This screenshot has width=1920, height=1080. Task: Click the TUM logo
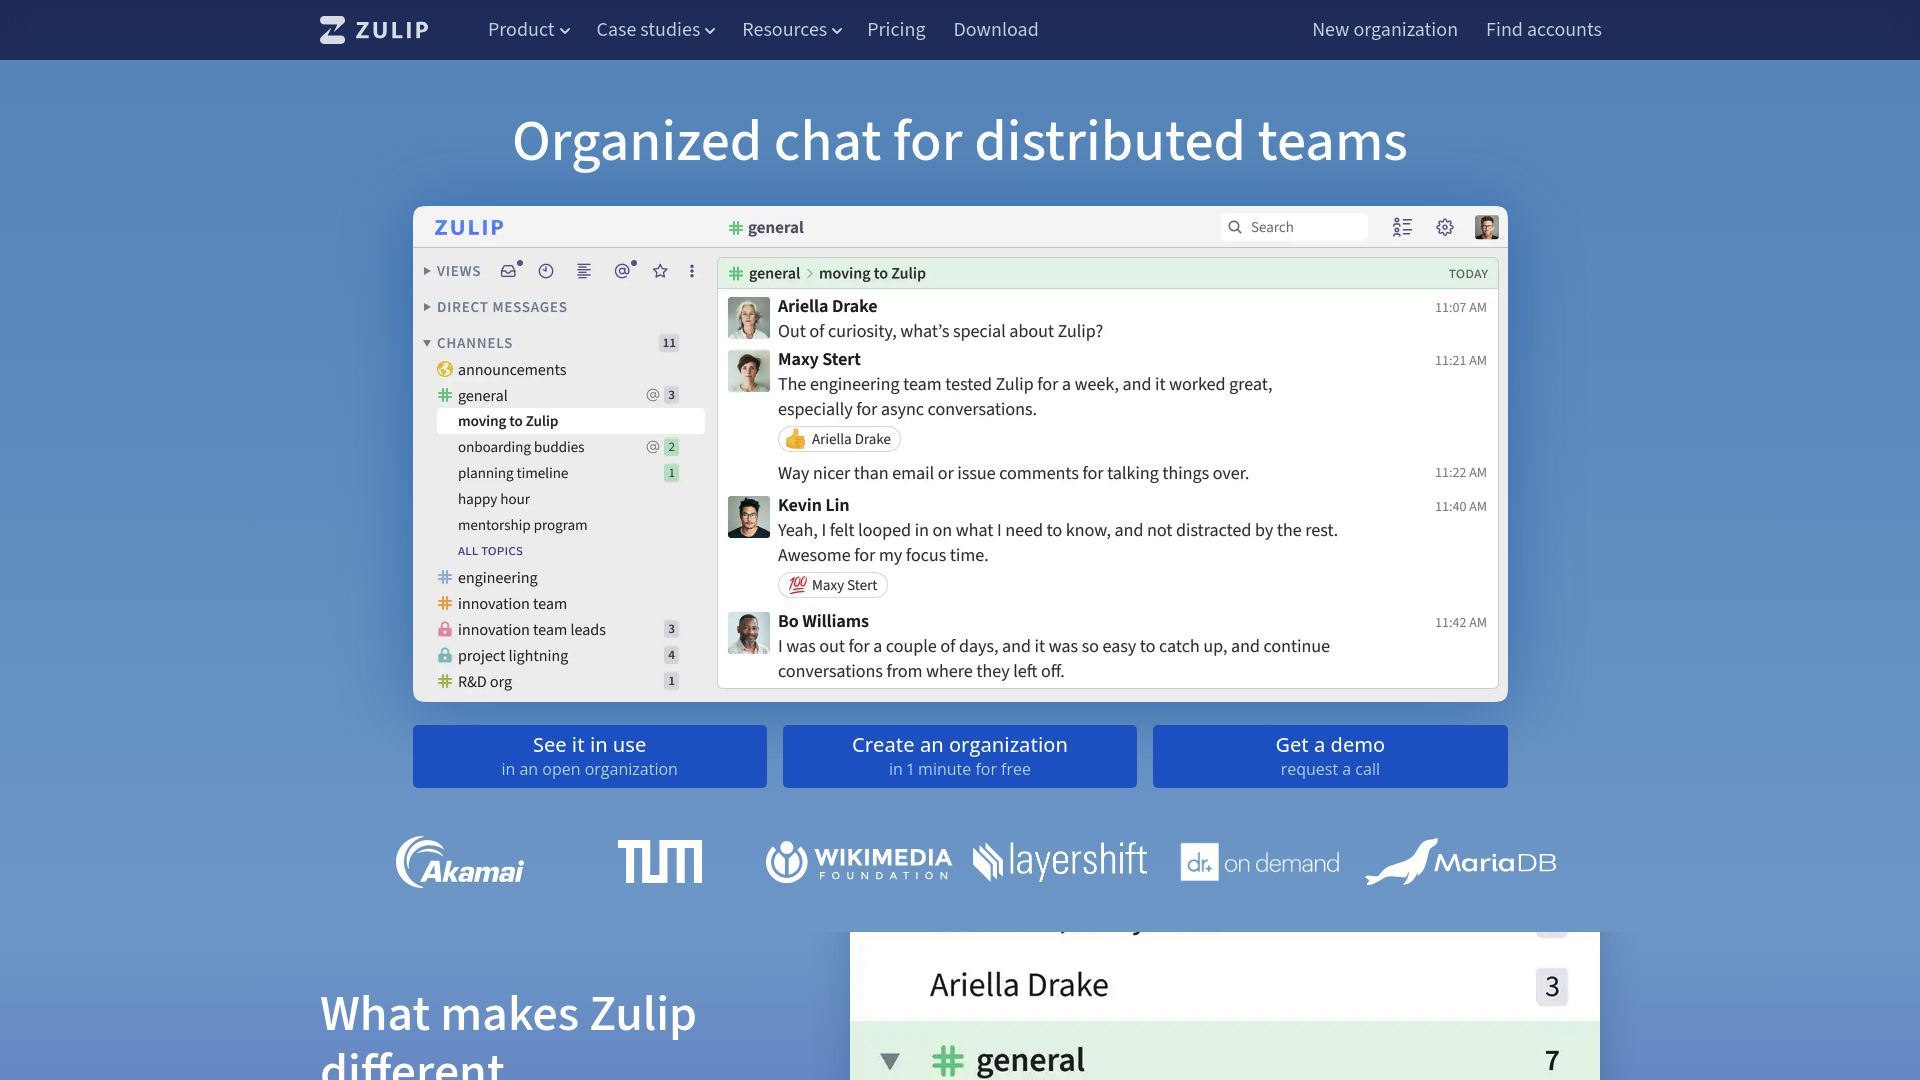[x=660, y=862]
